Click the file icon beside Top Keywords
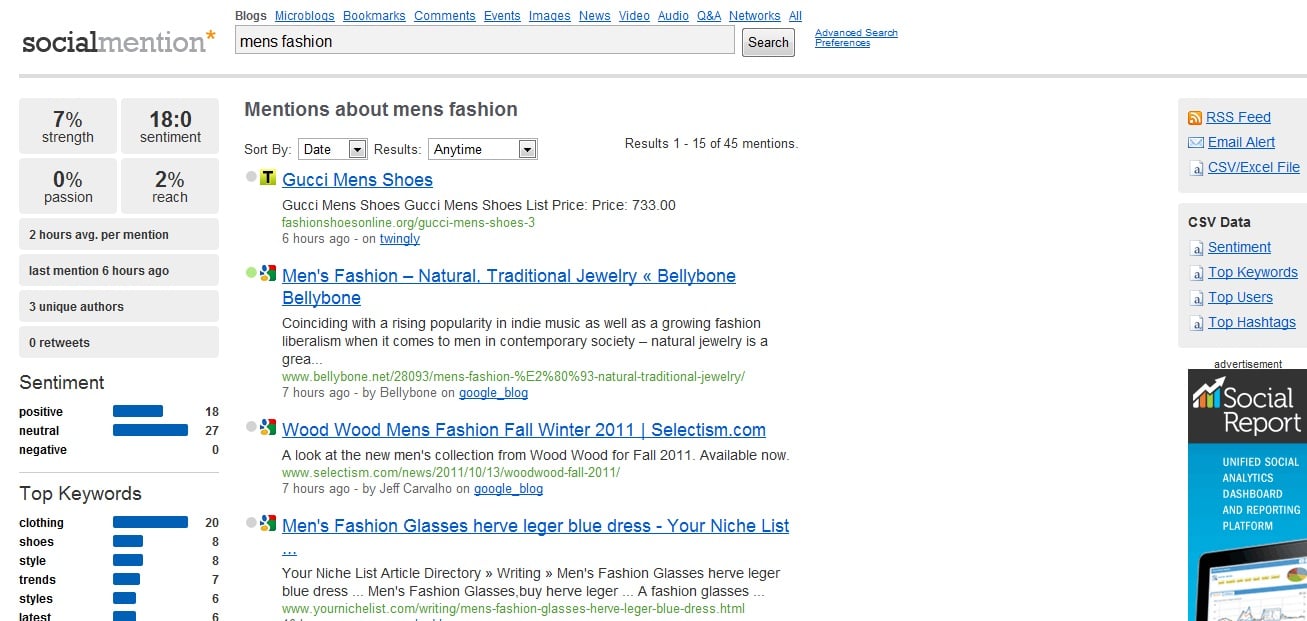Image resolution: width=1307 pixels, height=621 pixels. tap(1196, 273)
